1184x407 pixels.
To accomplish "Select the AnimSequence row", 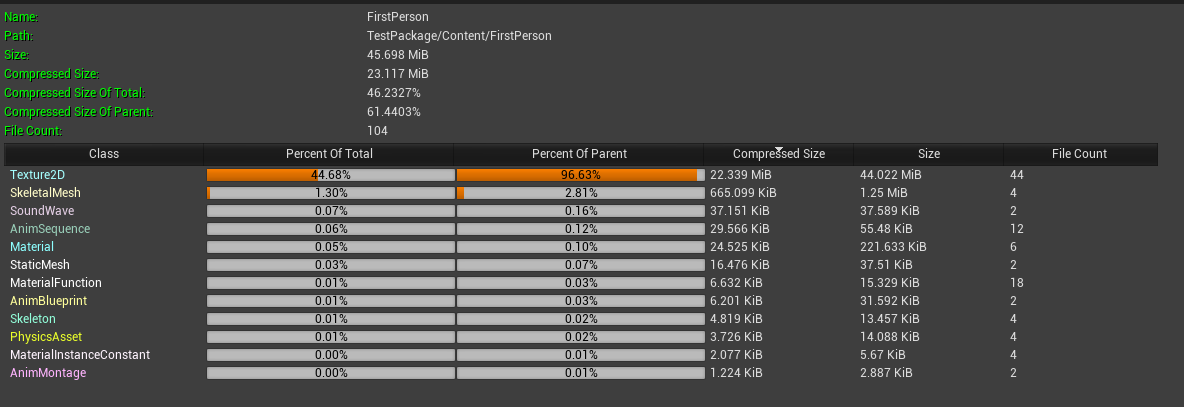I will pos(50,229).
